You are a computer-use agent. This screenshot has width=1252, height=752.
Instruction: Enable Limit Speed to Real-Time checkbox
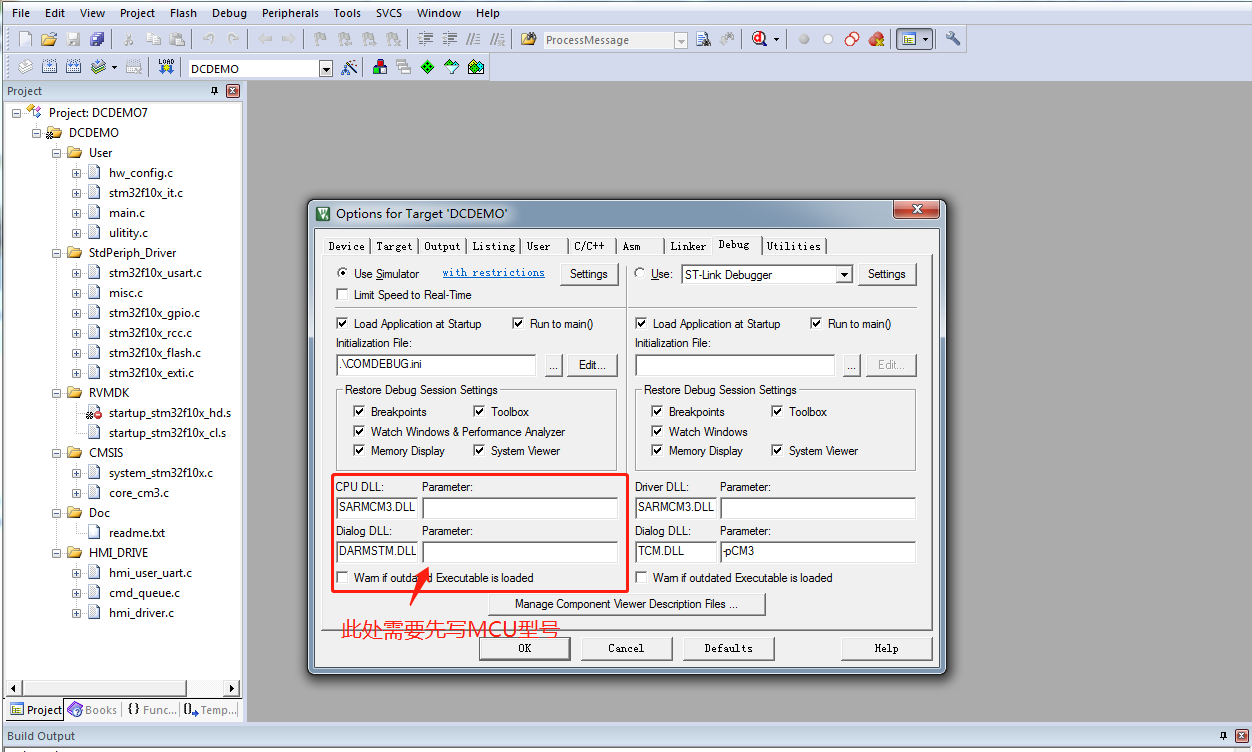[343, 295]
